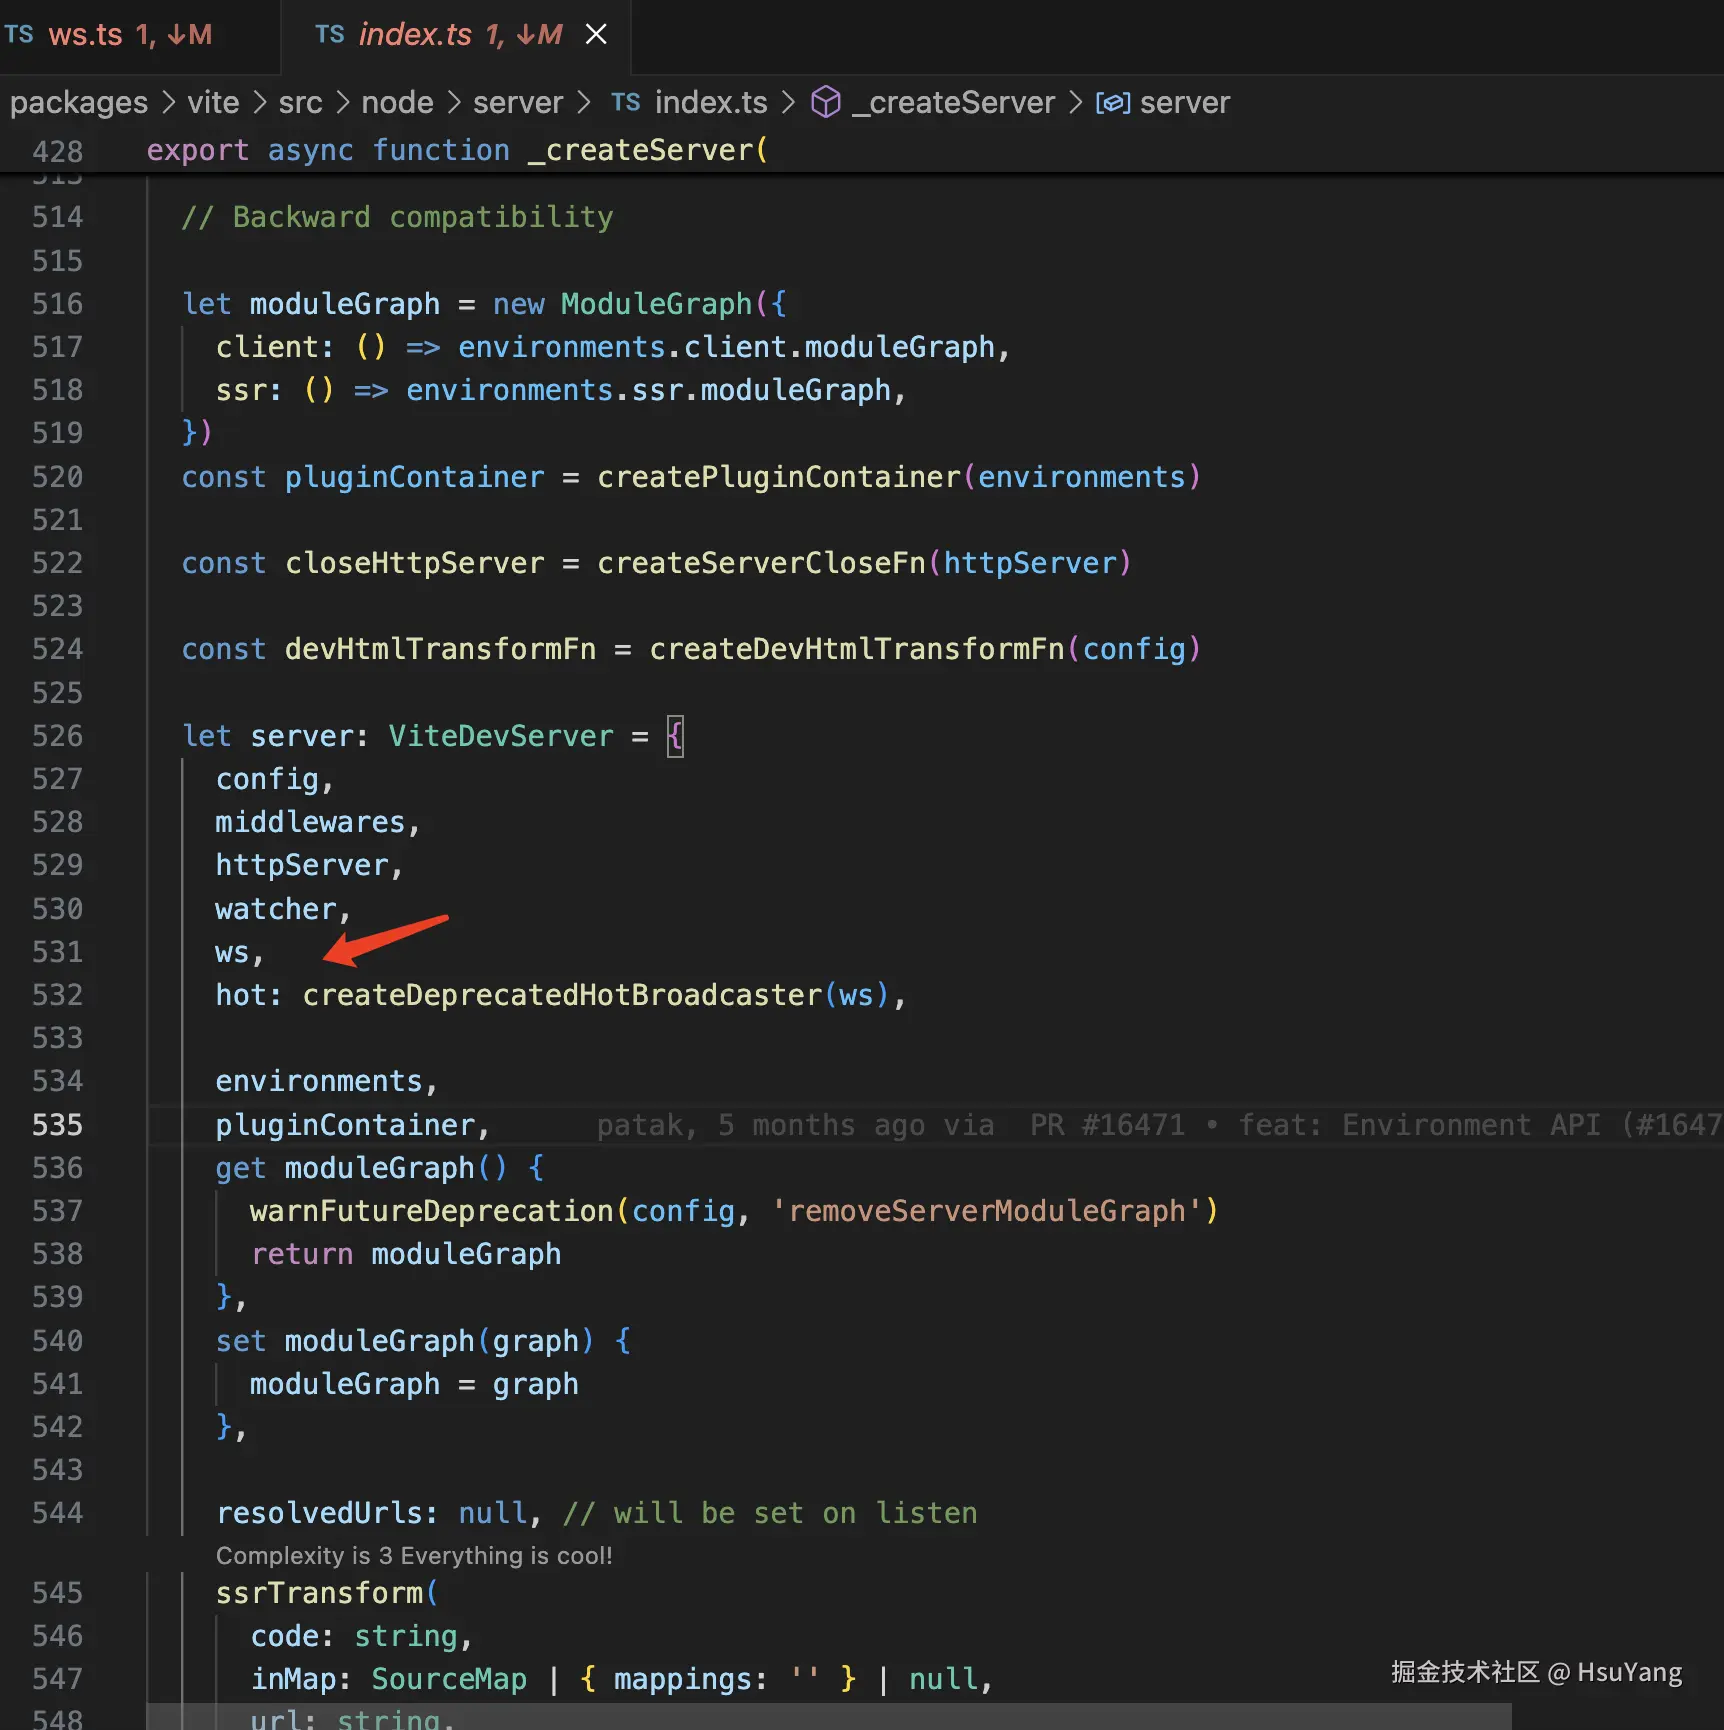Open the vite breadcrumb segment

click(x=213, y=103)
